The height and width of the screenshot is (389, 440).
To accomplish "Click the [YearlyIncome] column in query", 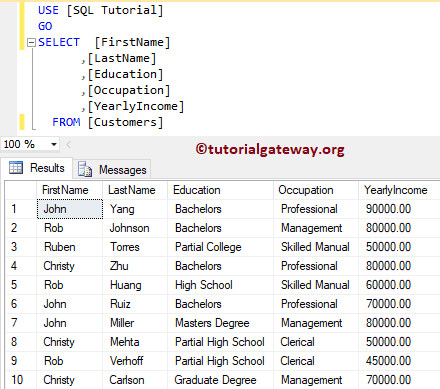I will point(136,106).
